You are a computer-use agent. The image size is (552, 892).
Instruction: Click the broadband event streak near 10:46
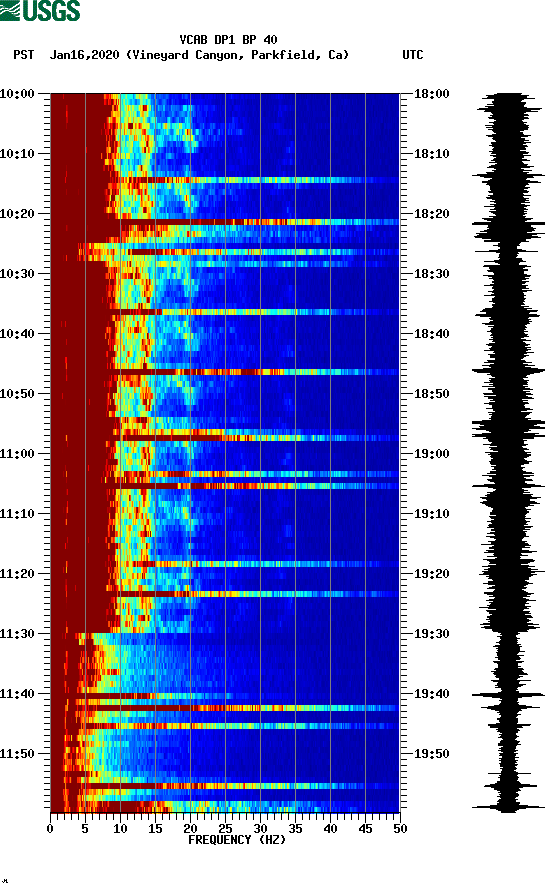click(225, 372)
